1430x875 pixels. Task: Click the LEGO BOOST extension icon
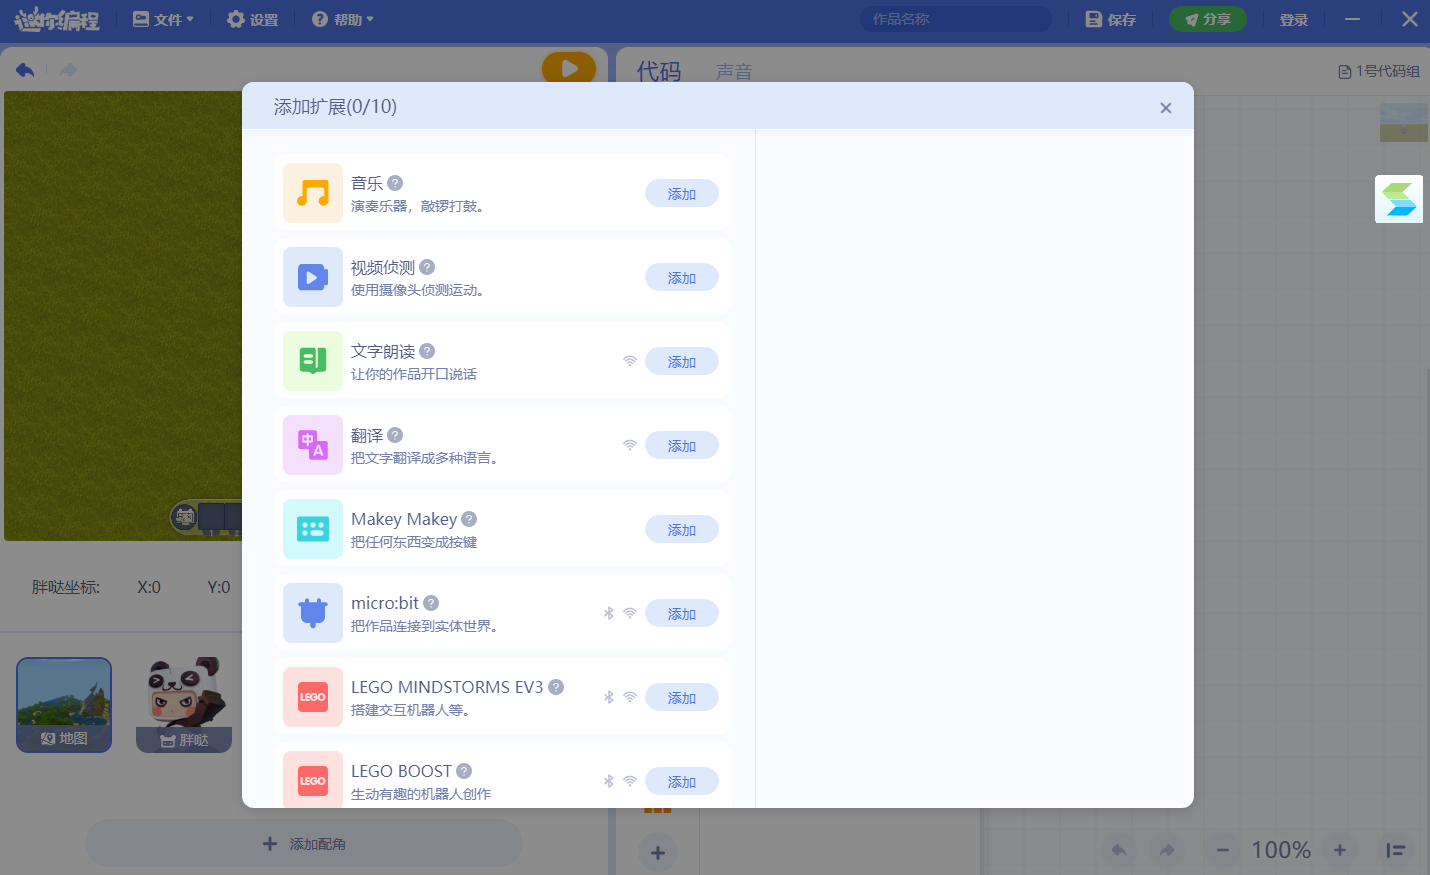pos(313,780)
